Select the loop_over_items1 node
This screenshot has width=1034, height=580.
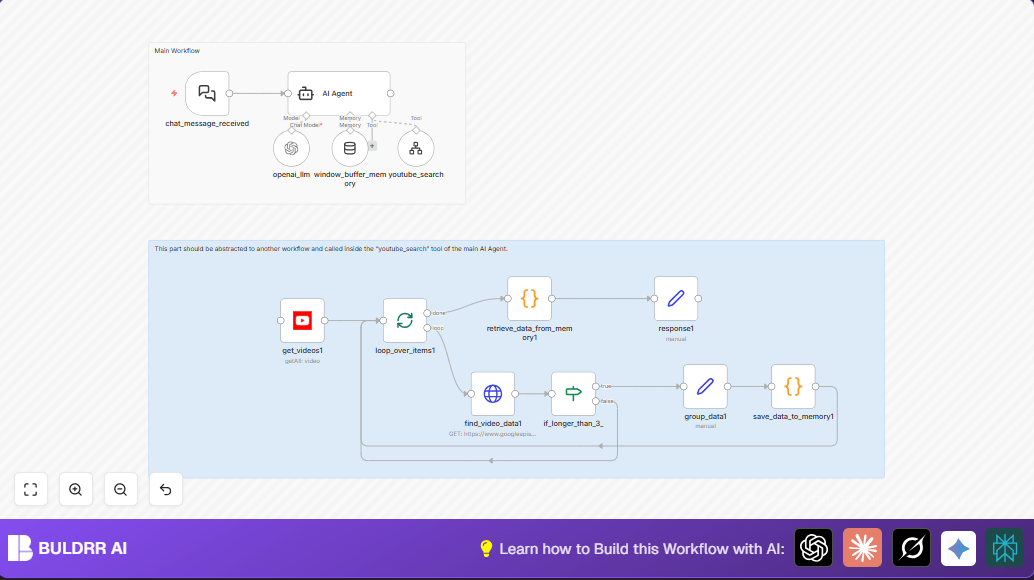405,320
